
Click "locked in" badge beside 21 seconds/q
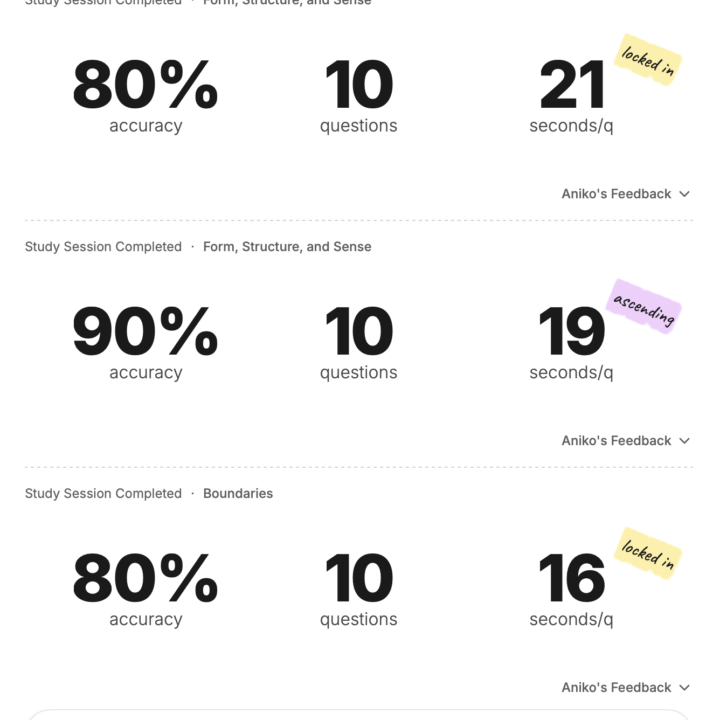click(x=647, y=60)
